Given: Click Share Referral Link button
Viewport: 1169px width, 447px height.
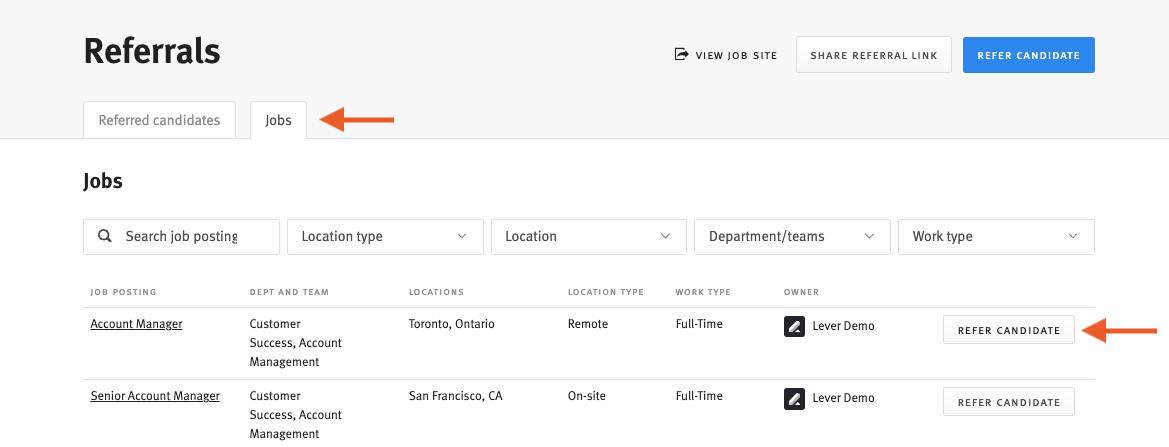Looking at the screenshot, I should 874,55.
